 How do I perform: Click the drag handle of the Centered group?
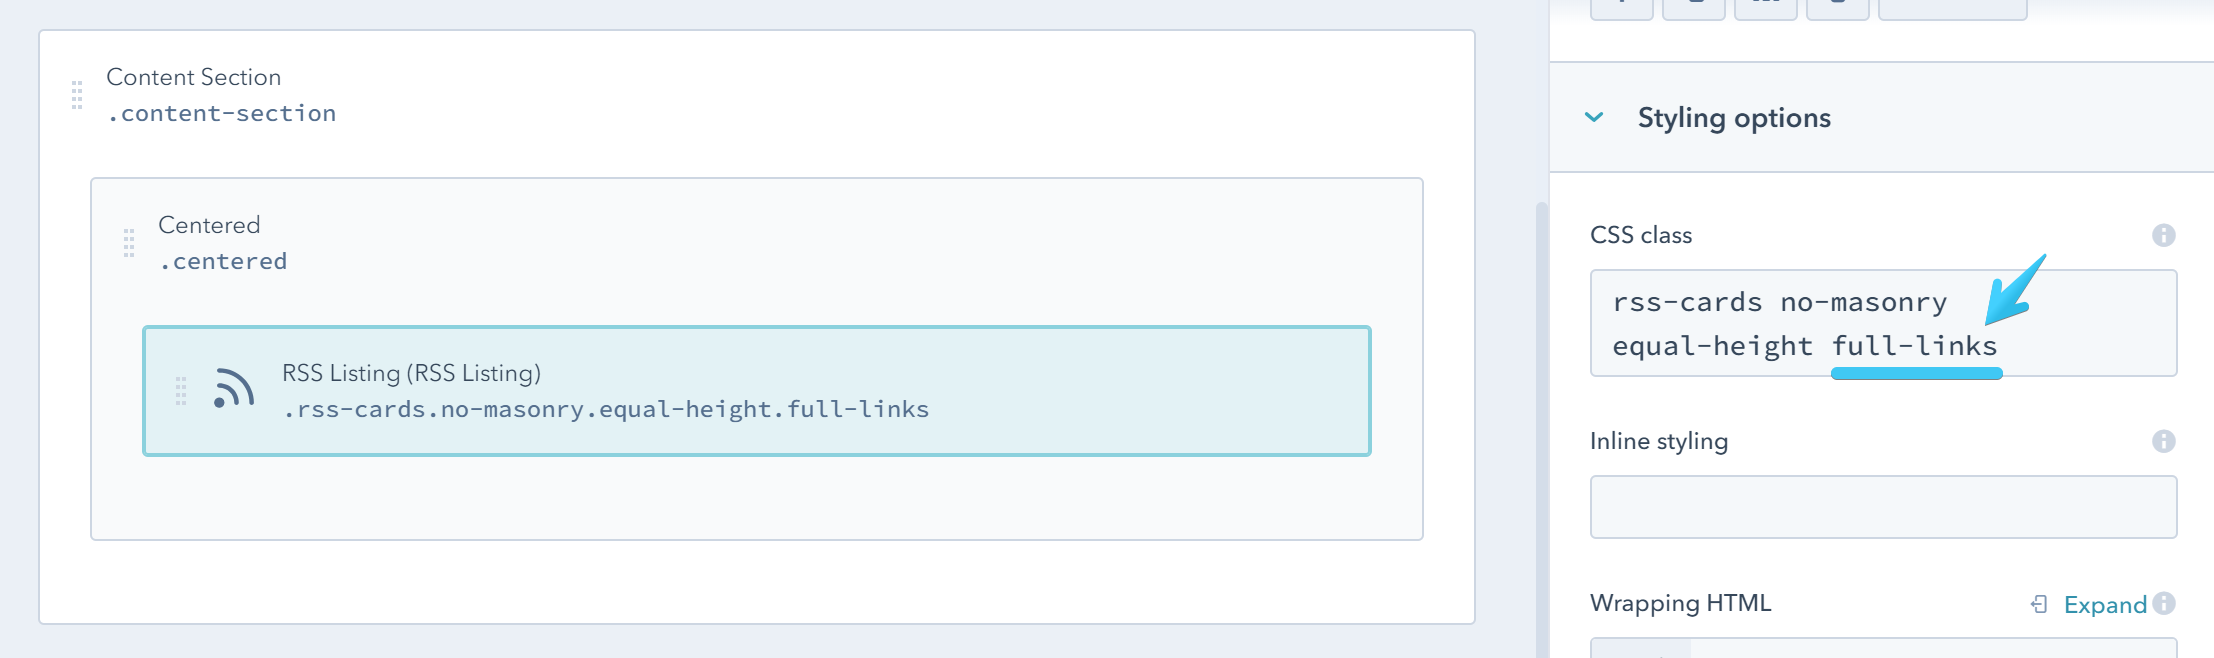pos(128,243)
